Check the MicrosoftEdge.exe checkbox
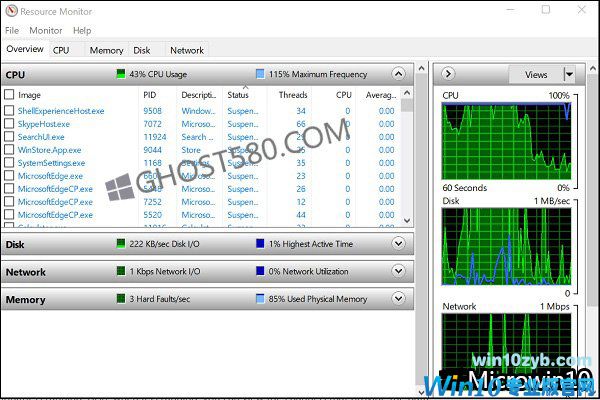600x400 pixels. pos(9,176)
